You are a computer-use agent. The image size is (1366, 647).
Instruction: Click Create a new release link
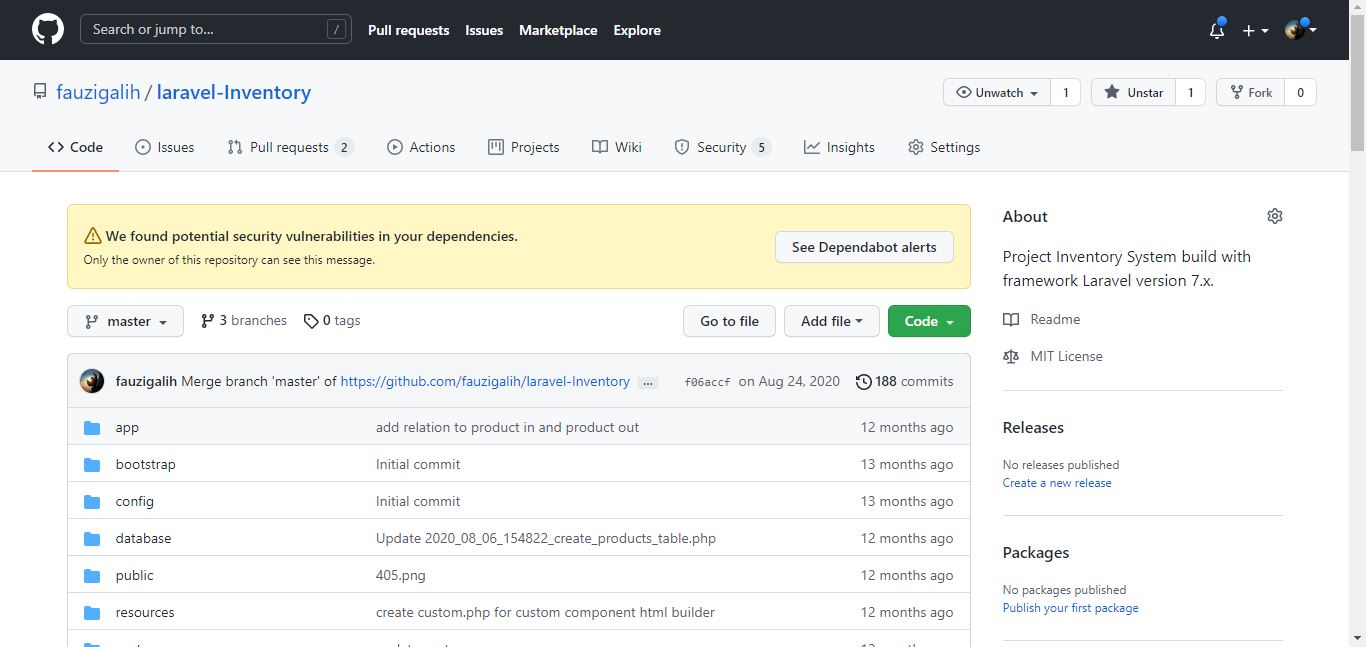coord(1057,483)
